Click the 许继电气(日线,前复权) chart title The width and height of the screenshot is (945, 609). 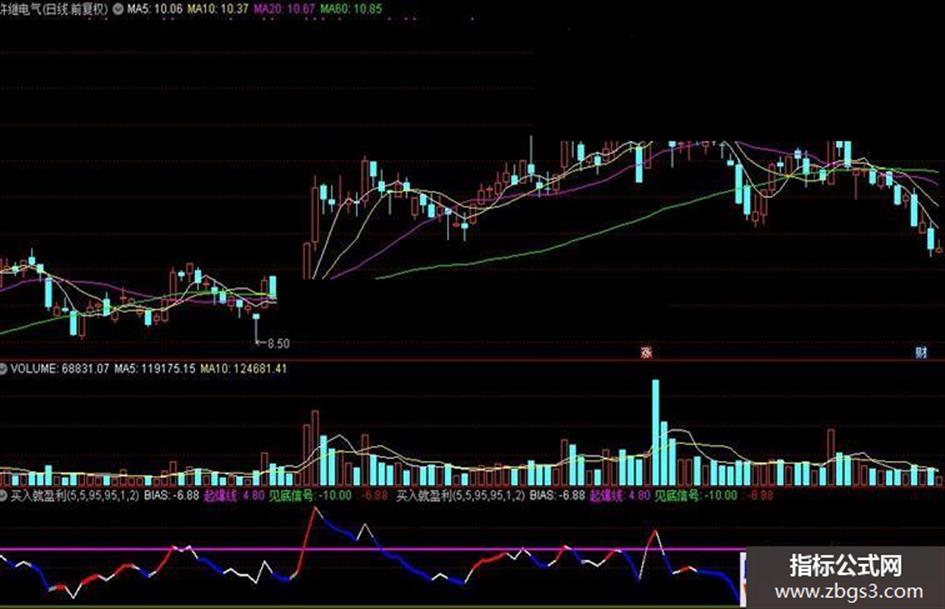point(54,9)
